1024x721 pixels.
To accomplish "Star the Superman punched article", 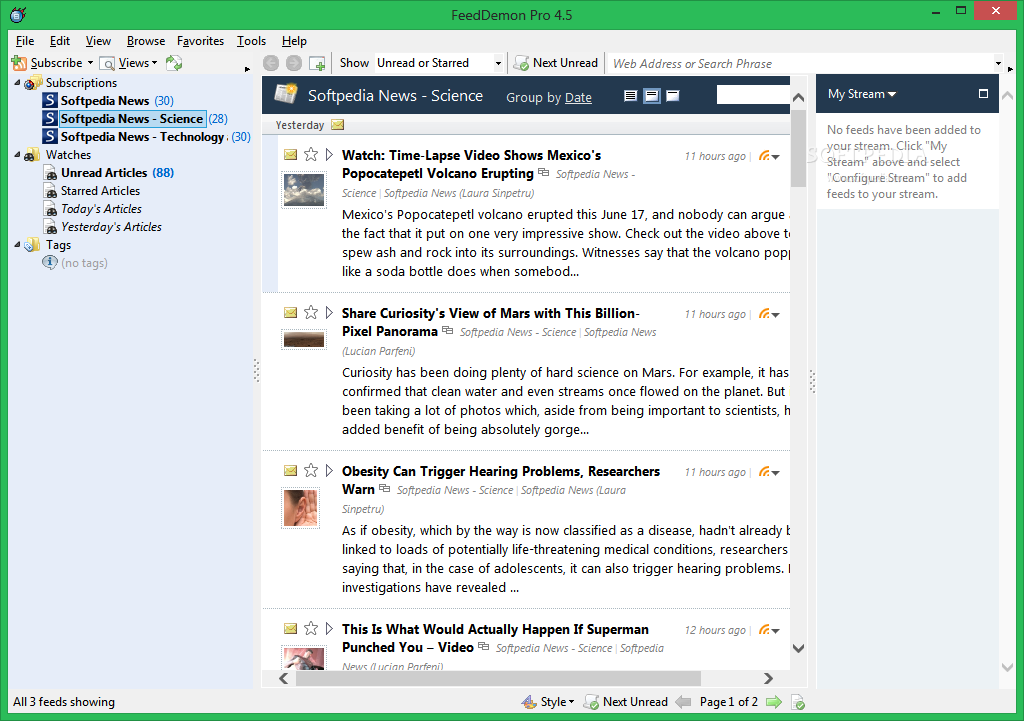I will [311, 629].
